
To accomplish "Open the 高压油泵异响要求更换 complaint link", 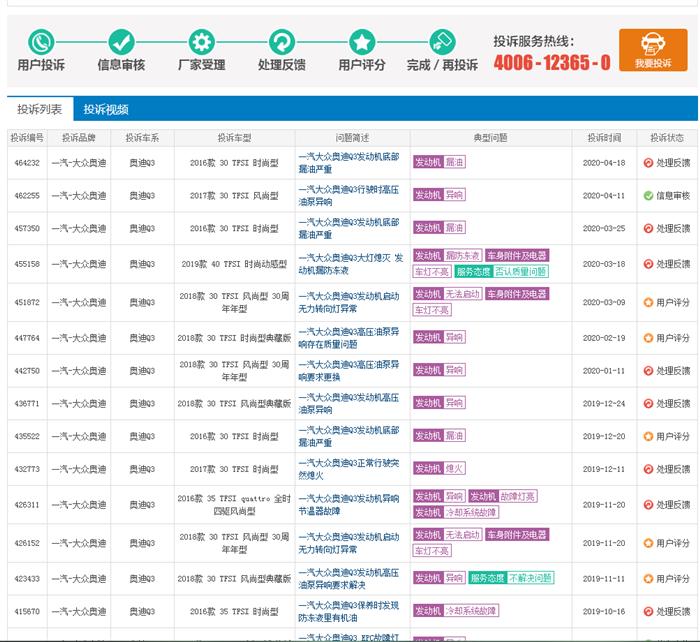I will coord(349,371).
